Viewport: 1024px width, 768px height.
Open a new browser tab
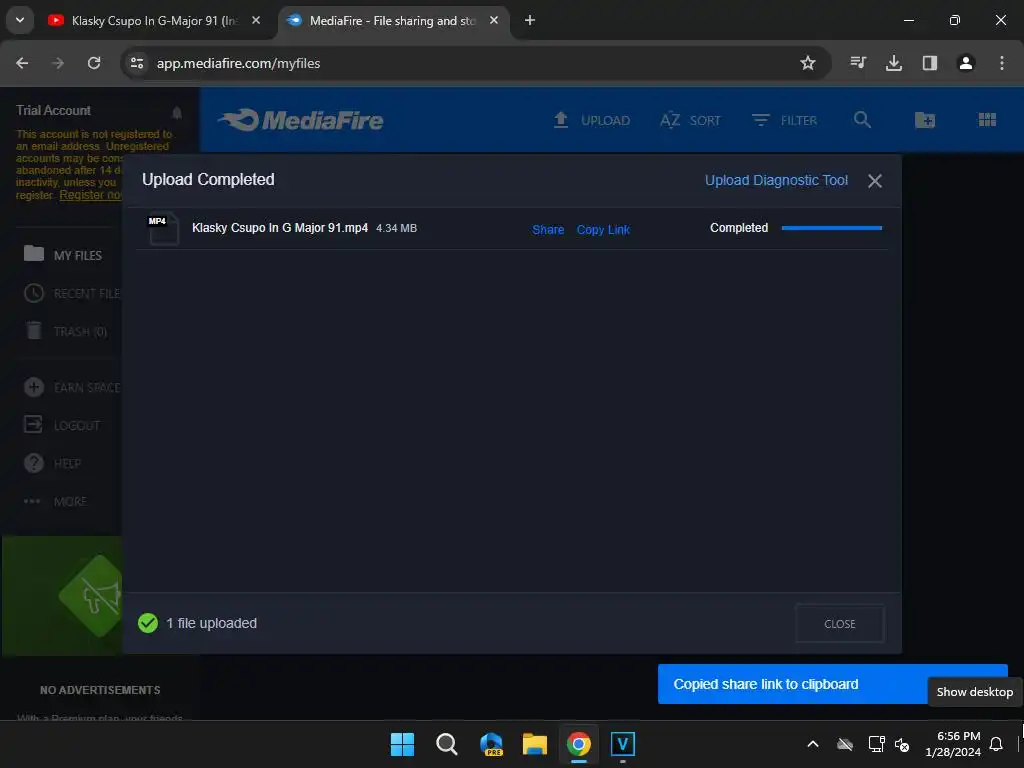click(530, 20)
